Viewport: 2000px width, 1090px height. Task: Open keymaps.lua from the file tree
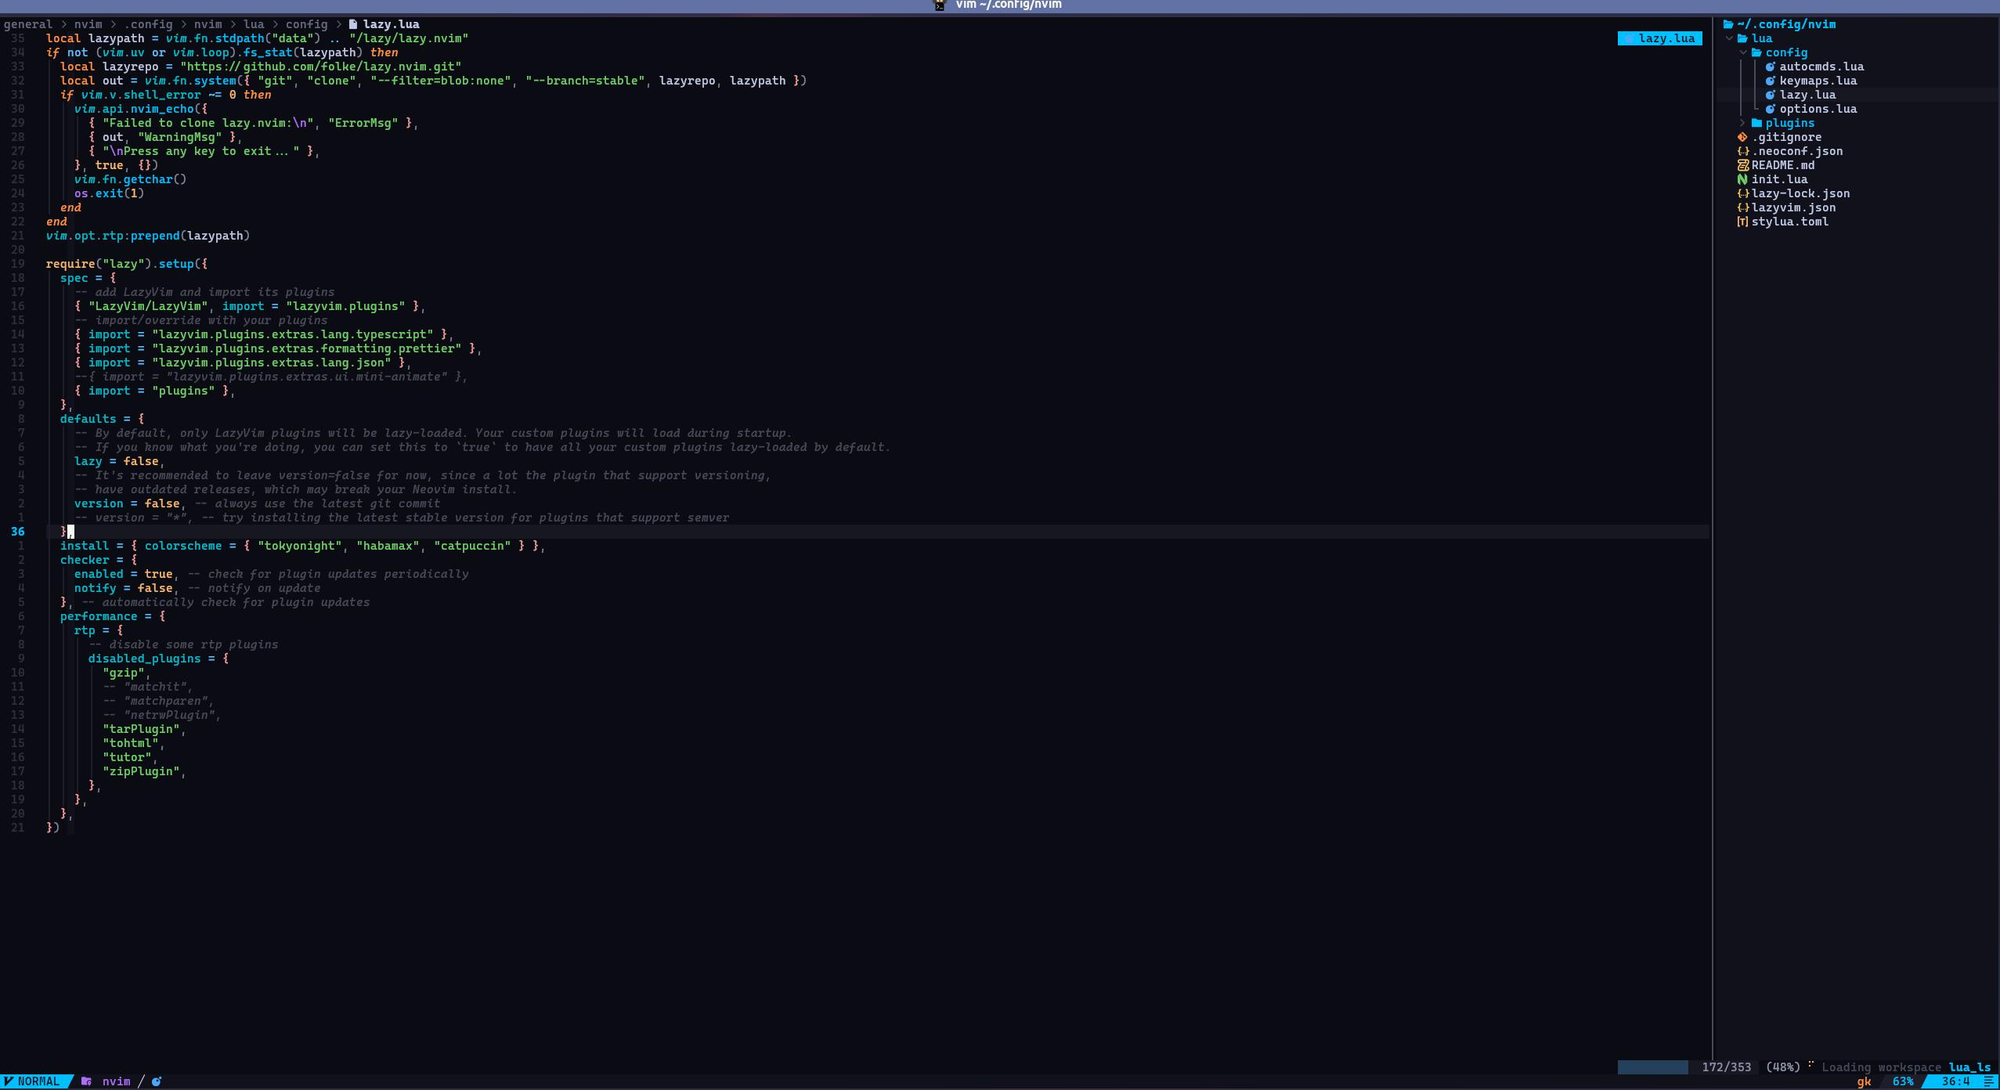pyautogui.click(x=1817, y=81)
